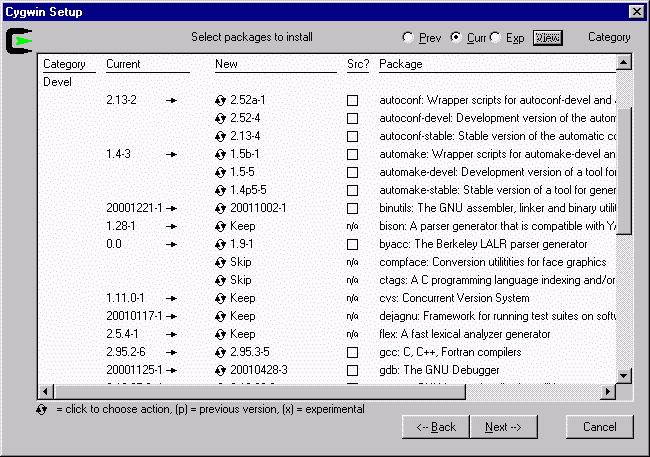Click the Src? column header
This screenshot has width=650, height=457.
[x=358, y=64]
